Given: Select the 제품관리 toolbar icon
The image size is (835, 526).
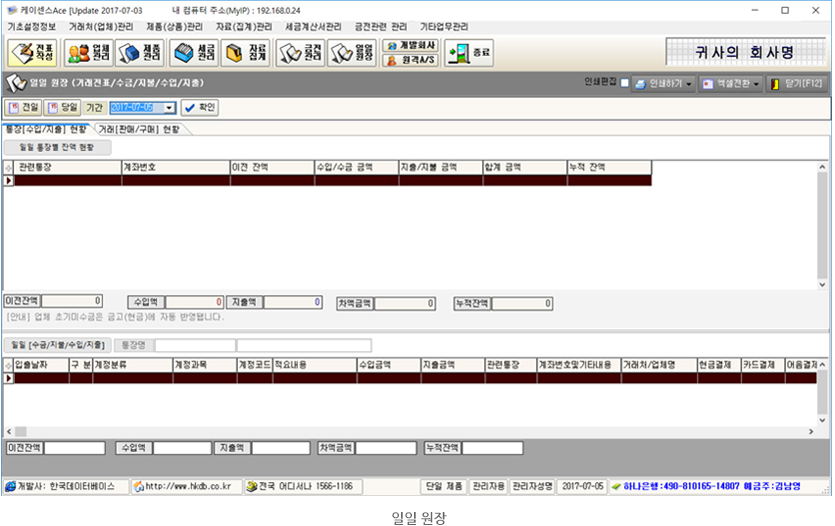Looking at the screenshot, I should click(x=140, y=53).
